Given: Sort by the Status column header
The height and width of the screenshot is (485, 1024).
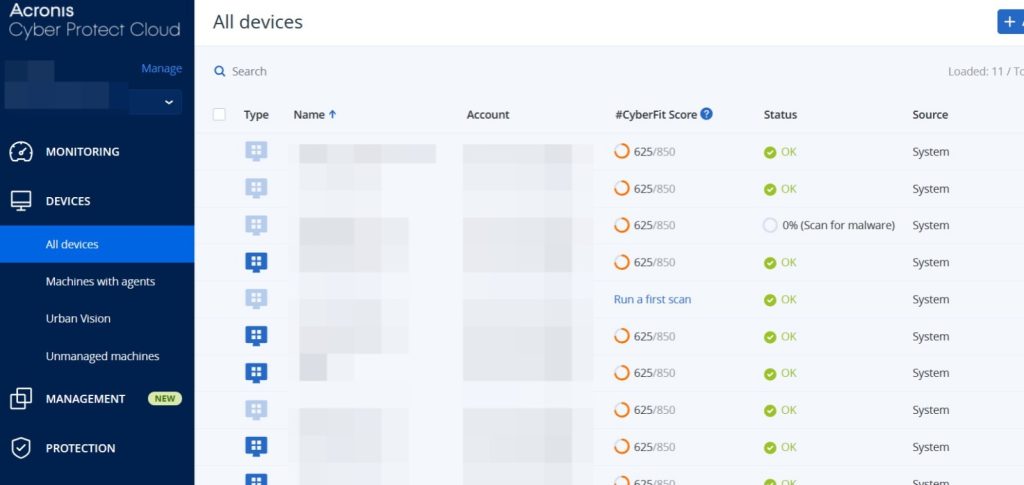Looking at the screenshot, I should click(x=780, y=114).
